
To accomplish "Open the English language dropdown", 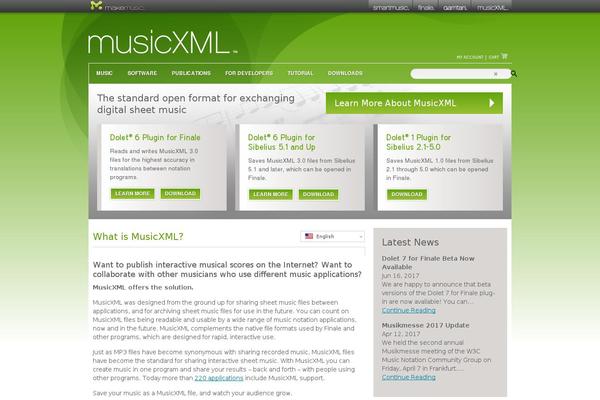I will (x=332, y=237).
